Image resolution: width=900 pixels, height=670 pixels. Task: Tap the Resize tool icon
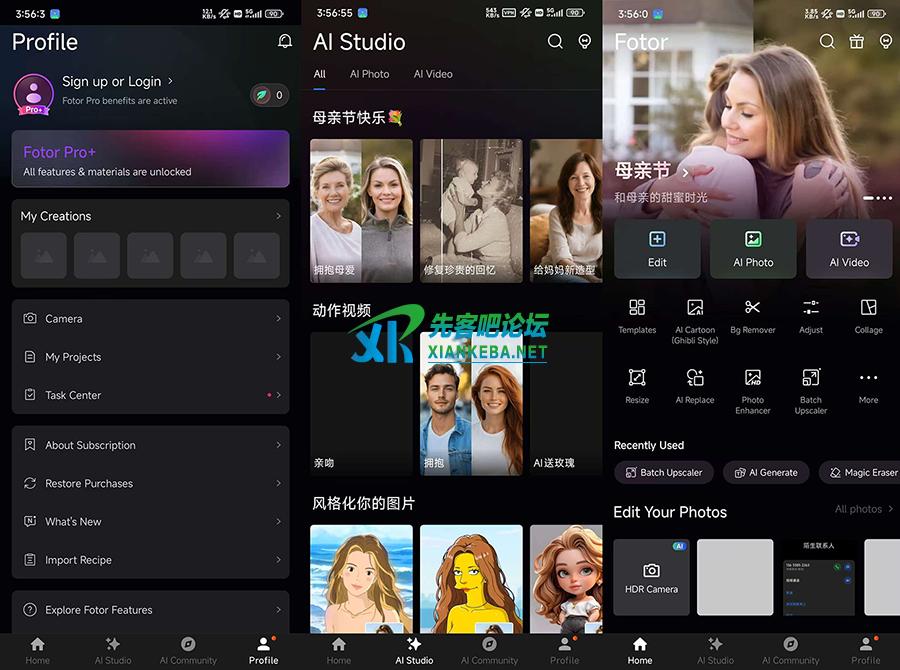pos(637,378)
